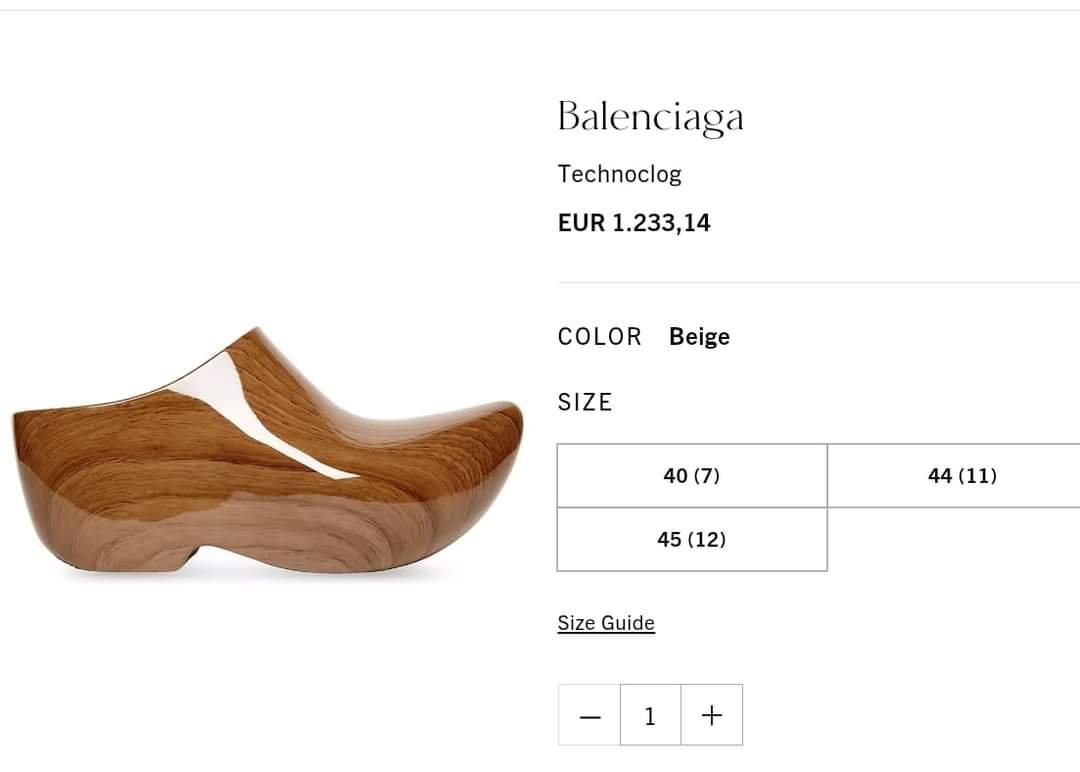
Task: Click the COLOR label
Action: (x=600, y=337)
